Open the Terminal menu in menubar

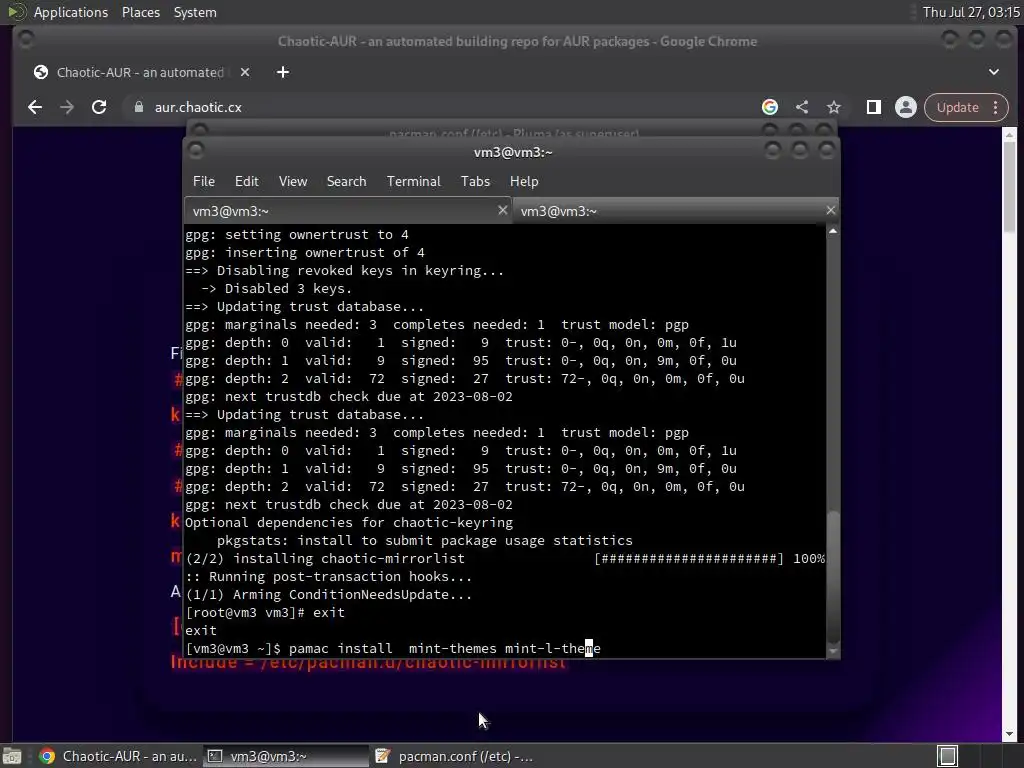(x=413, y=182)
